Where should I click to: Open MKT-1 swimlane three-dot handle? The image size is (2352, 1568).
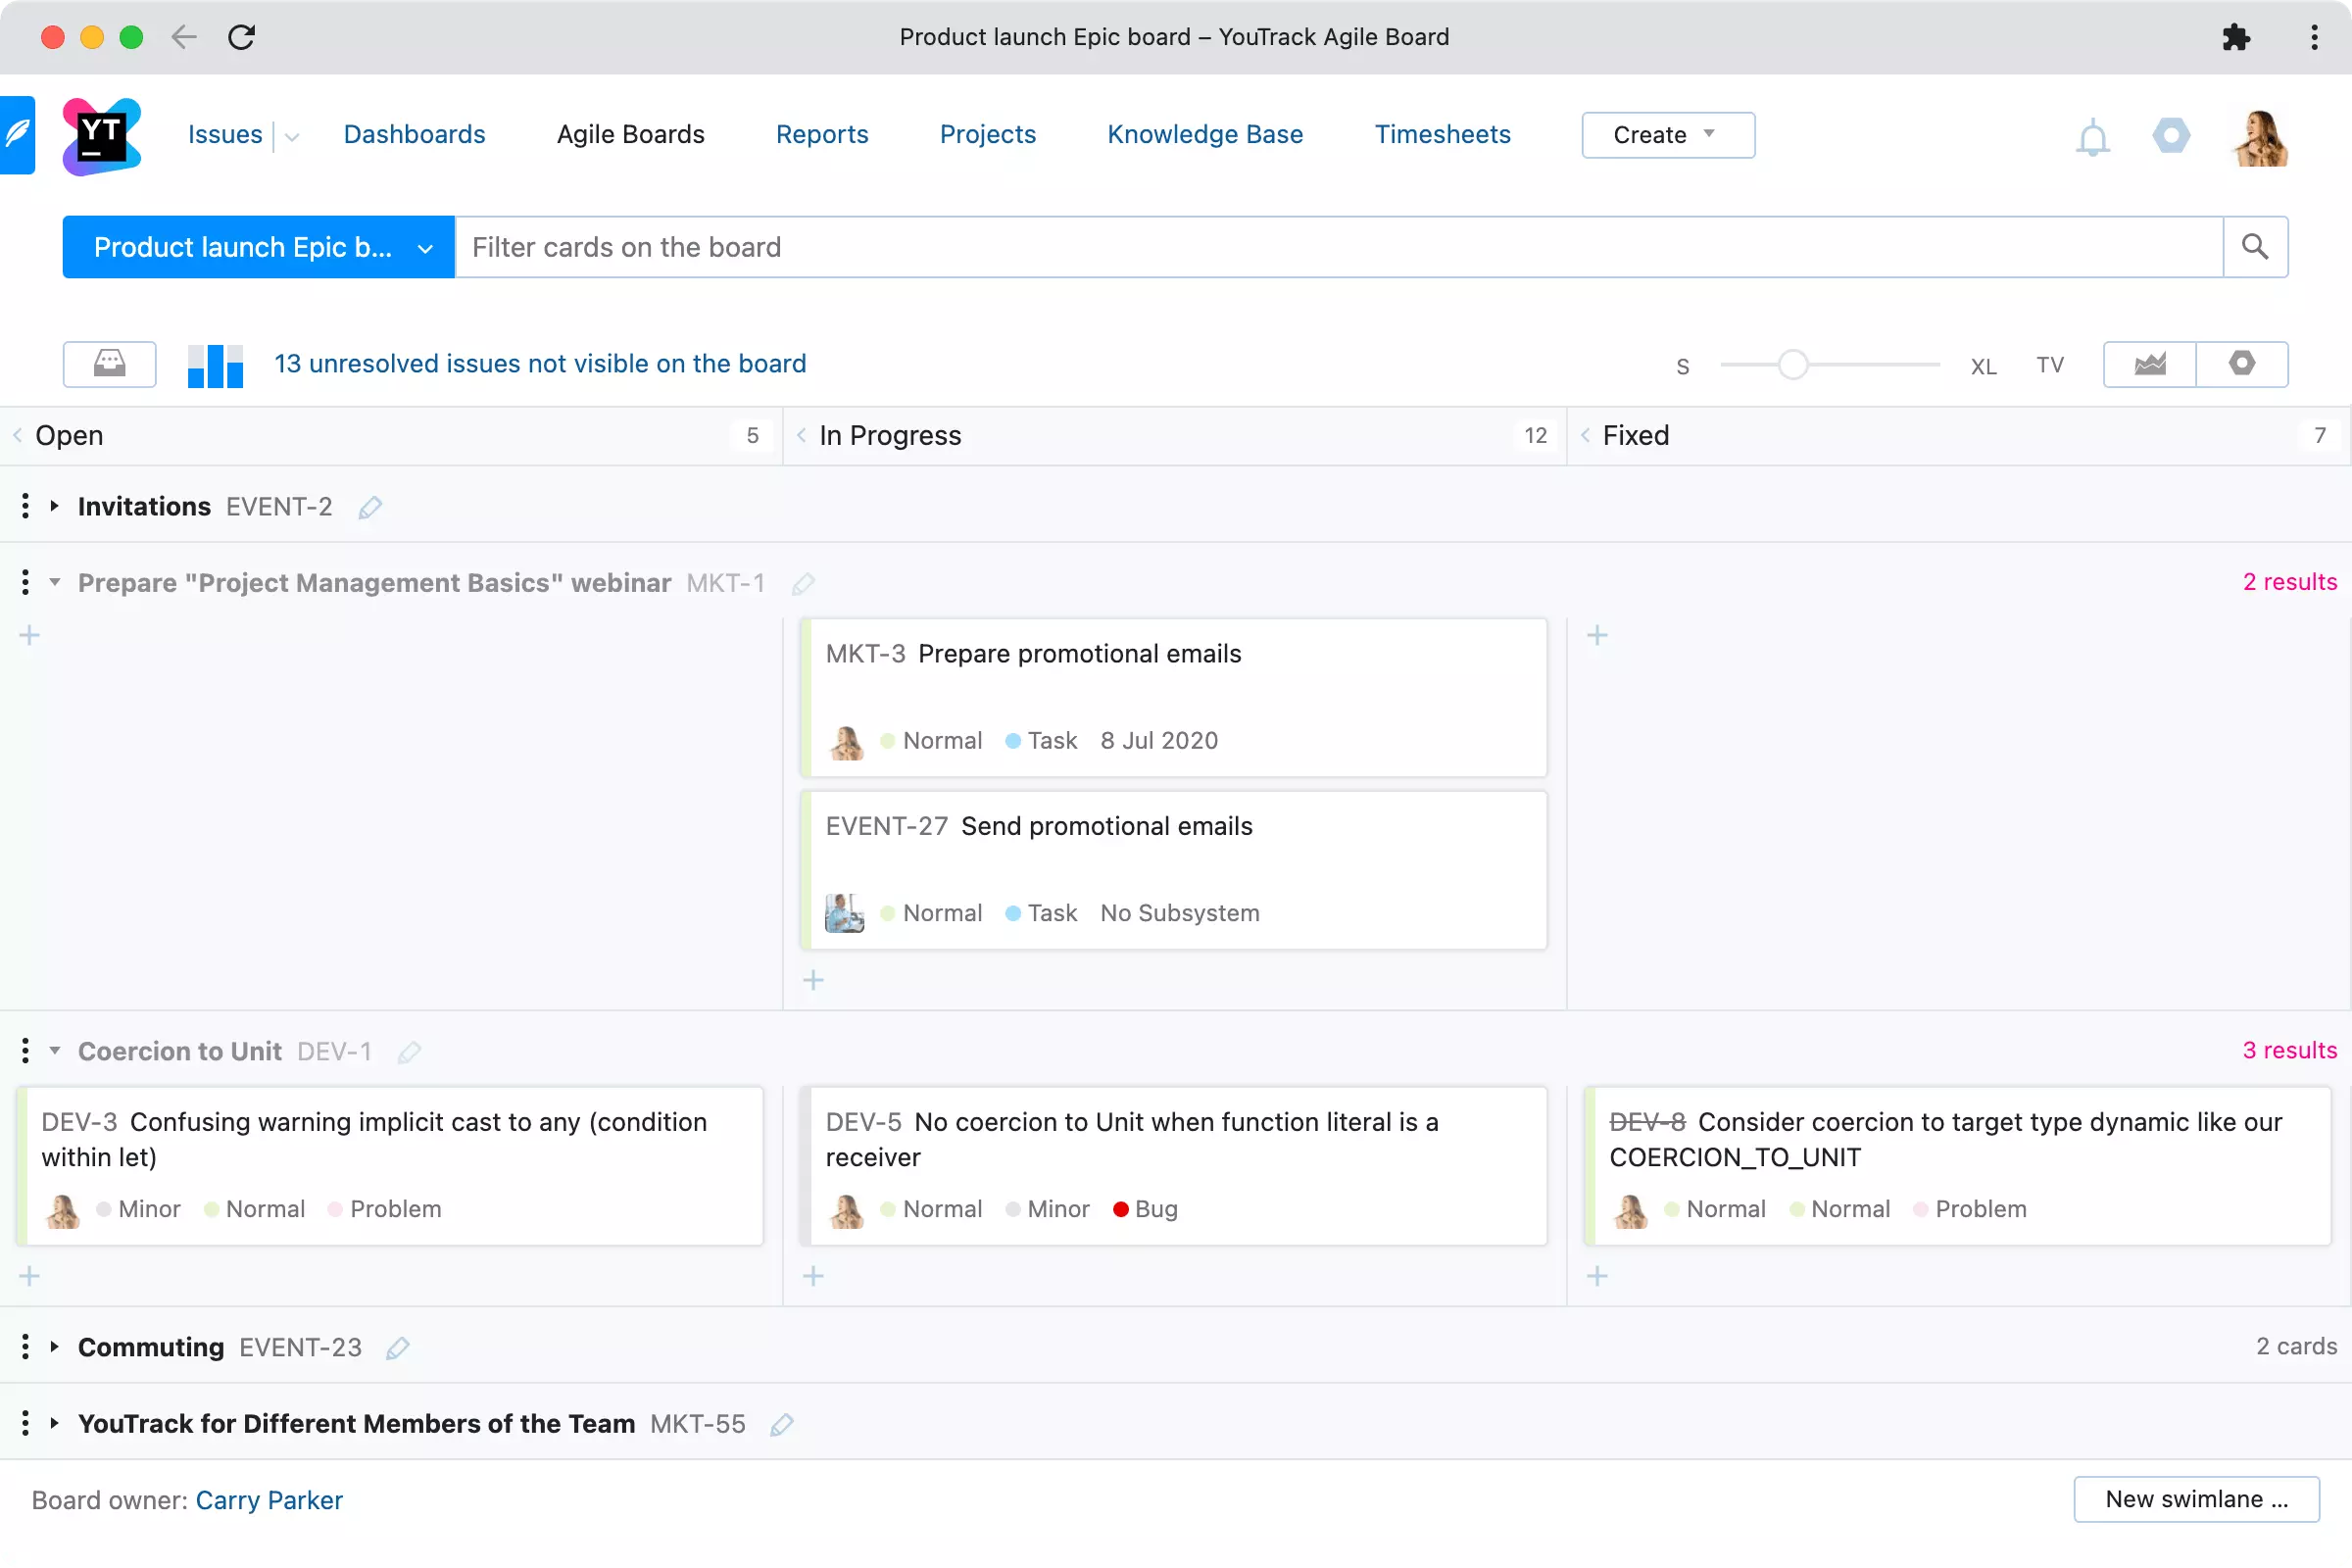[x=25, y=582]
